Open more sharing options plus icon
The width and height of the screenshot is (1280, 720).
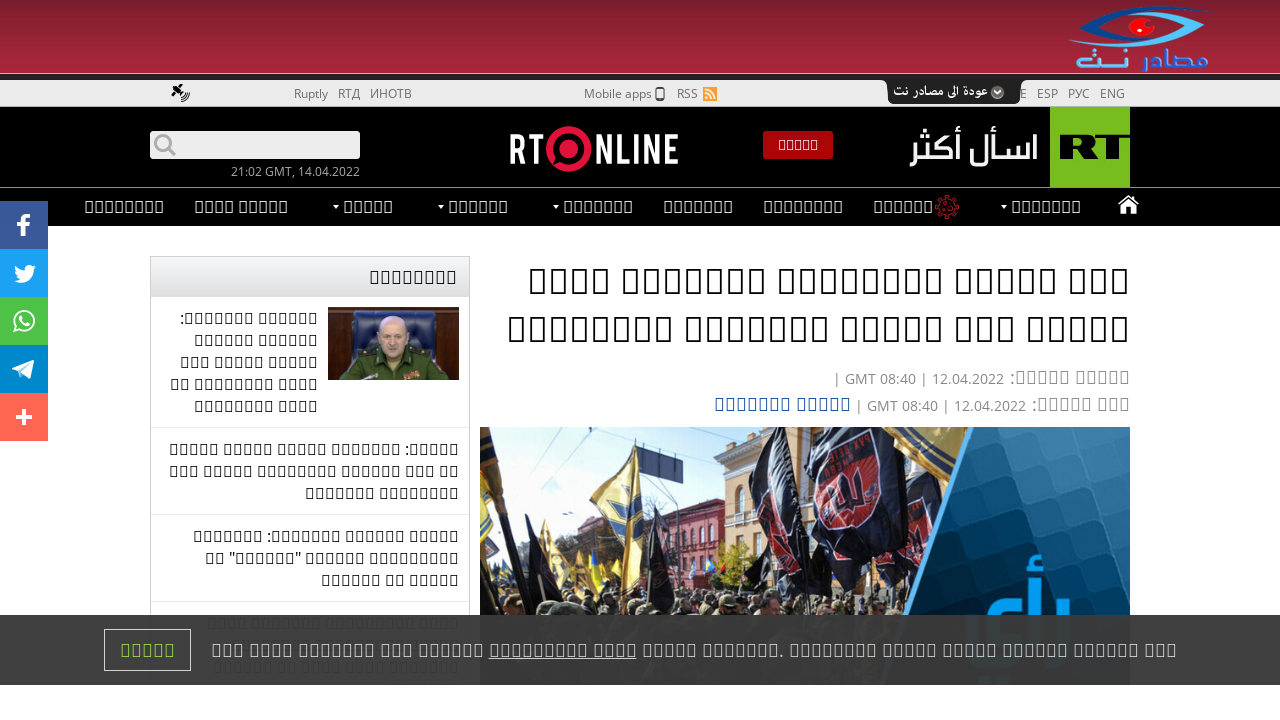24,417
